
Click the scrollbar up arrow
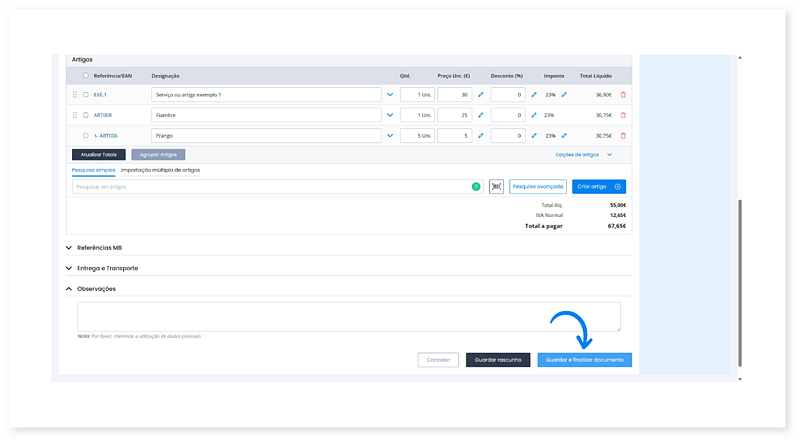[x=740, y=58]
